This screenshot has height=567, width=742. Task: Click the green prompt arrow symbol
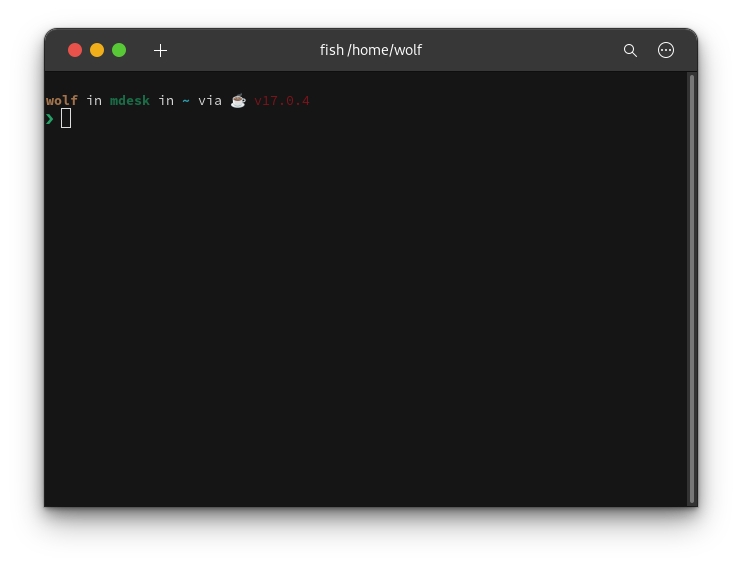point(50,119)
